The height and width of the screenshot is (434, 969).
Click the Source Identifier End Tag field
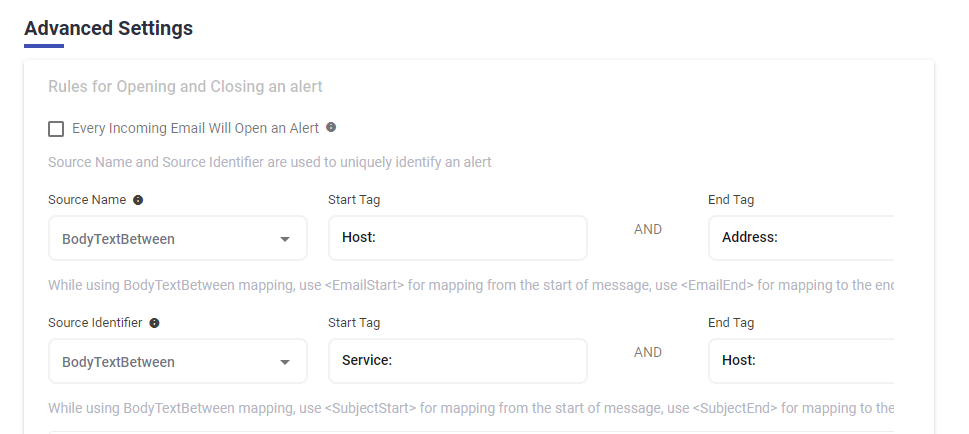click(x=800, y=361)
